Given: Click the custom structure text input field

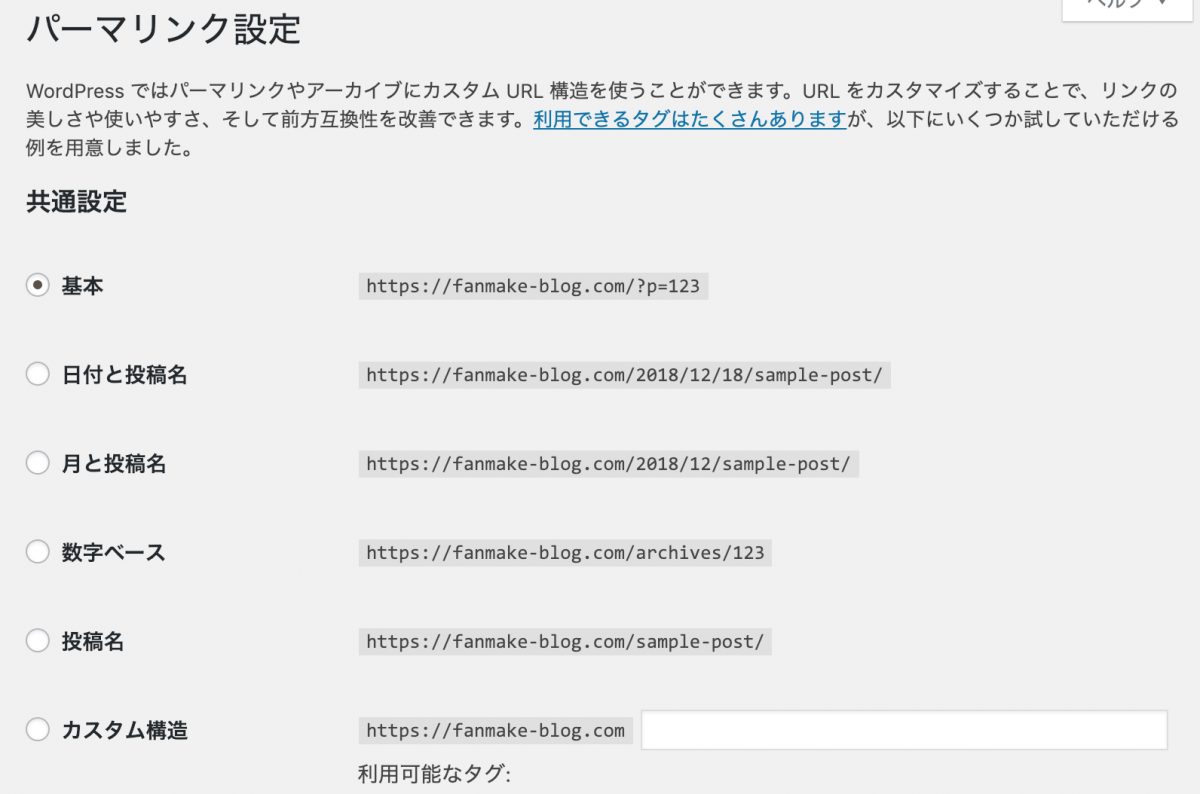Looking at the screenshot, I should coord(904,730).
